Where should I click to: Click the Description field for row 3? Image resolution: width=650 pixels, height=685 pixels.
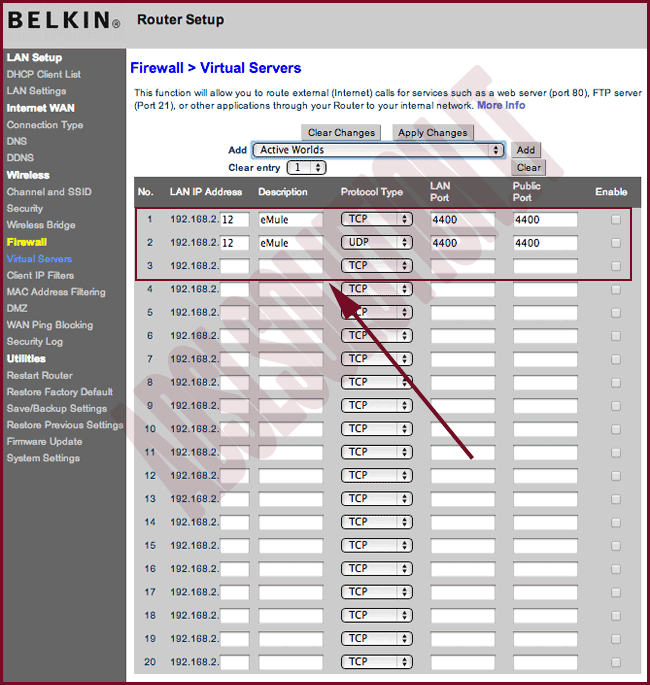coord(290,266)
